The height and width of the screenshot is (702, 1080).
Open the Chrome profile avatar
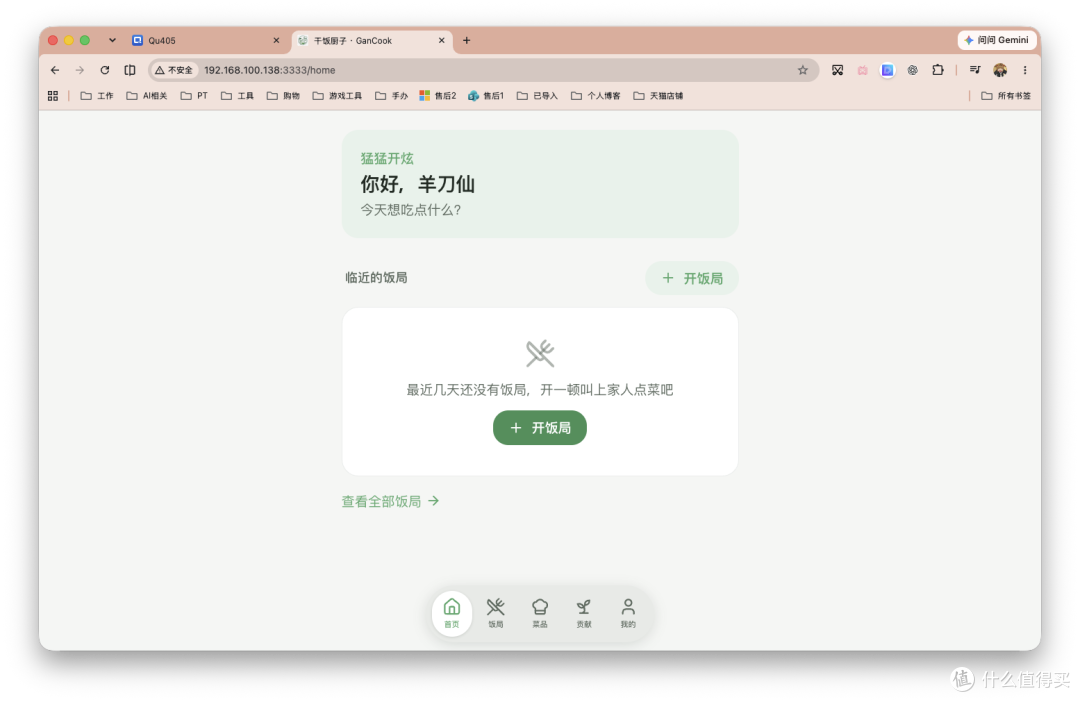tap(1000, 70)
